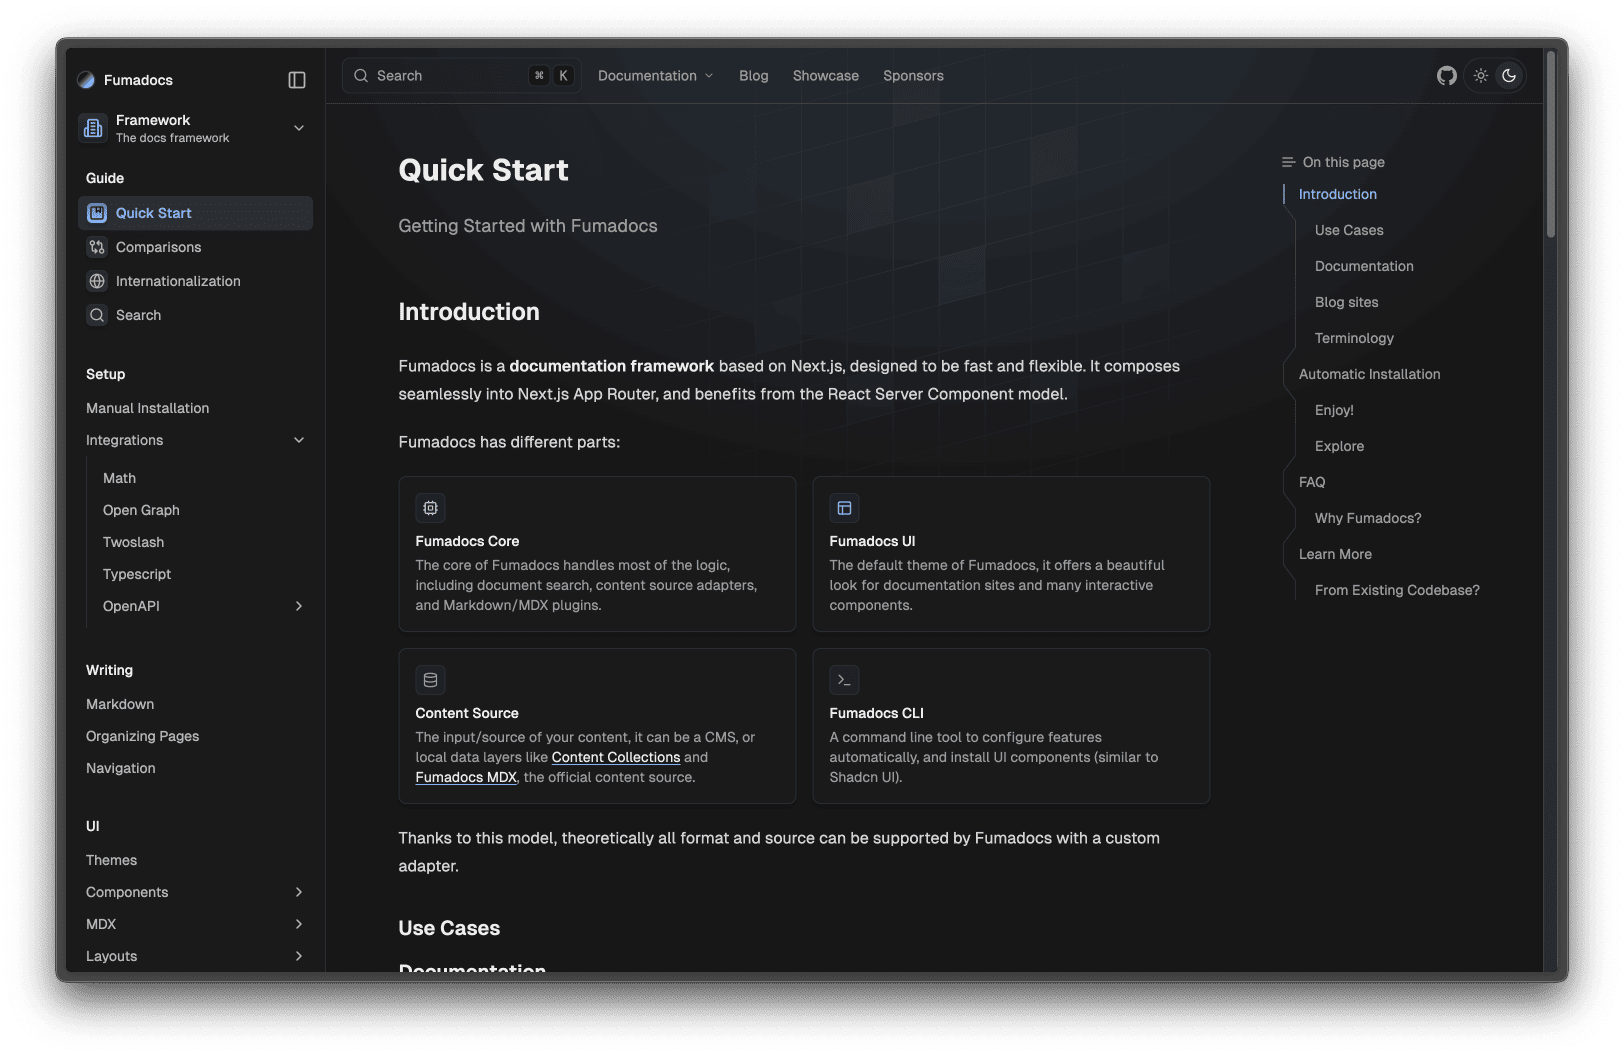
Task: Click the Fumadocs Core chip icon
Action: (x=430, y=508)
